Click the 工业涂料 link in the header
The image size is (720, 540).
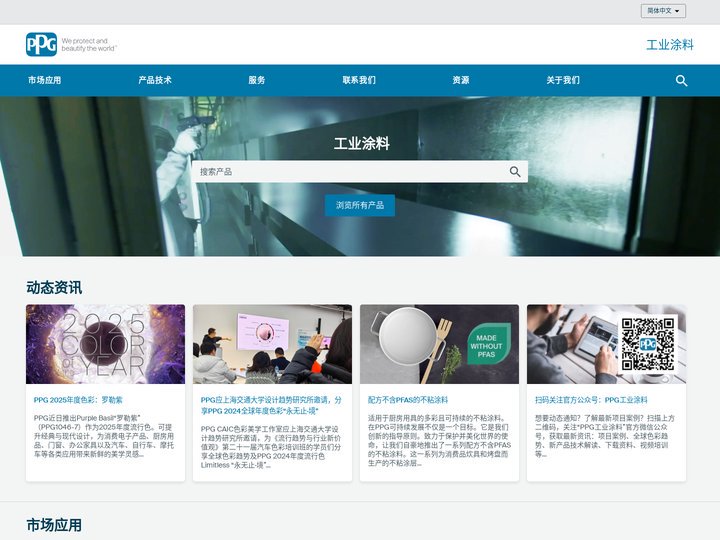[x=670, y=45]
